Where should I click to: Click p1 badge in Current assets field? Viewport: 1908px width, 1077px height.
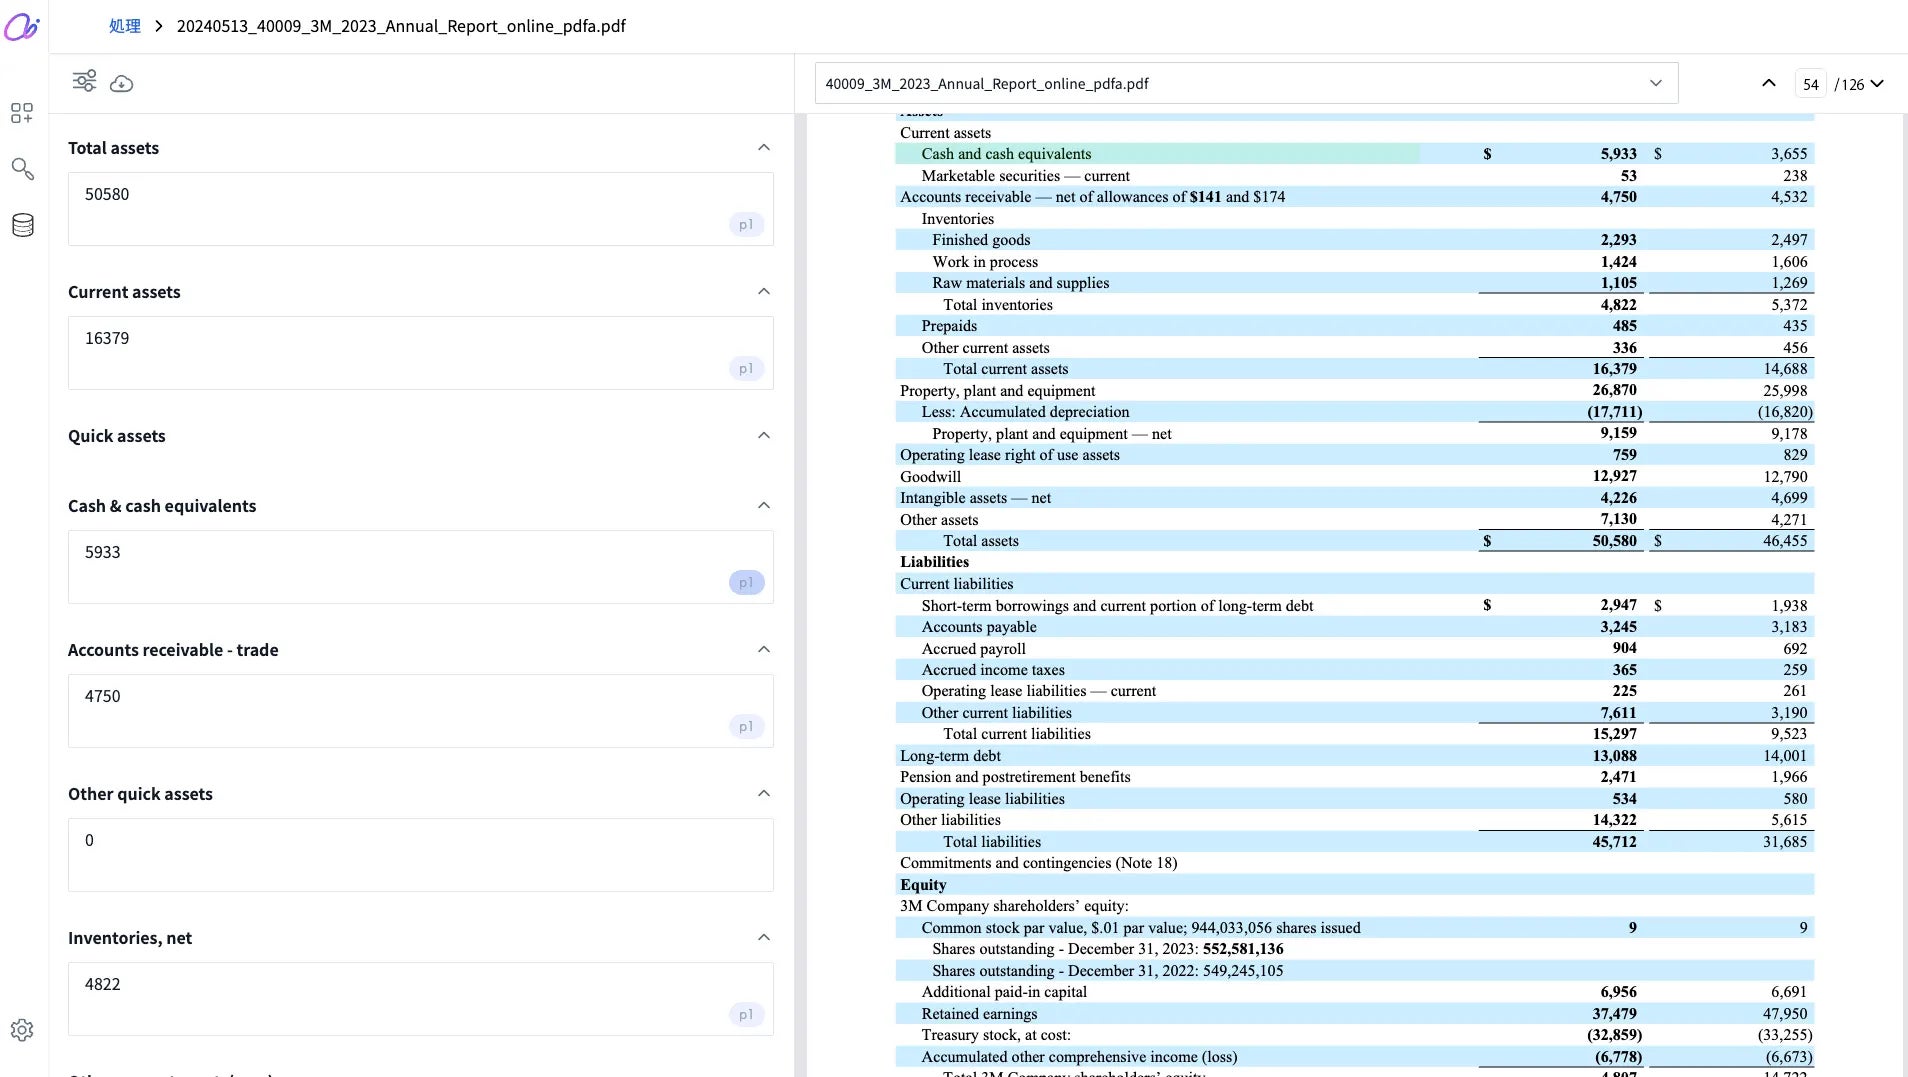click(746, 369)
